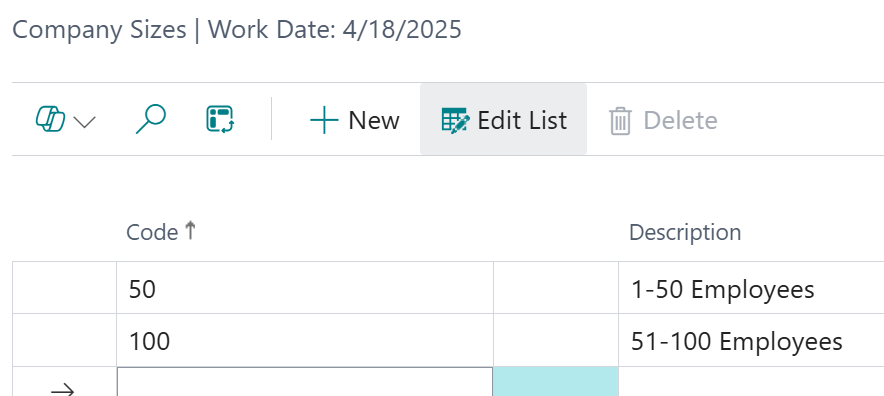Screen dimensions: 884x396
Task: Expand the chevron next to Copilot
Action: [85, 121]
